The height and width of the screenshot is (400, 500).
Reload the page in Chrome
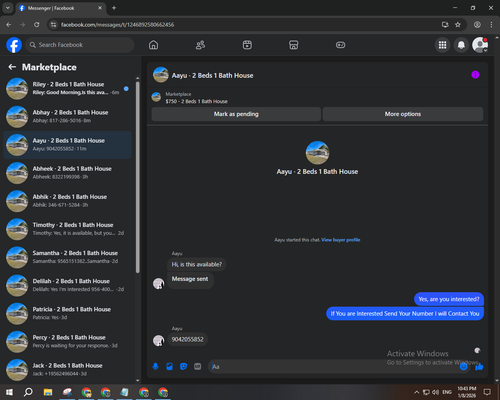[x=37, y=25]
